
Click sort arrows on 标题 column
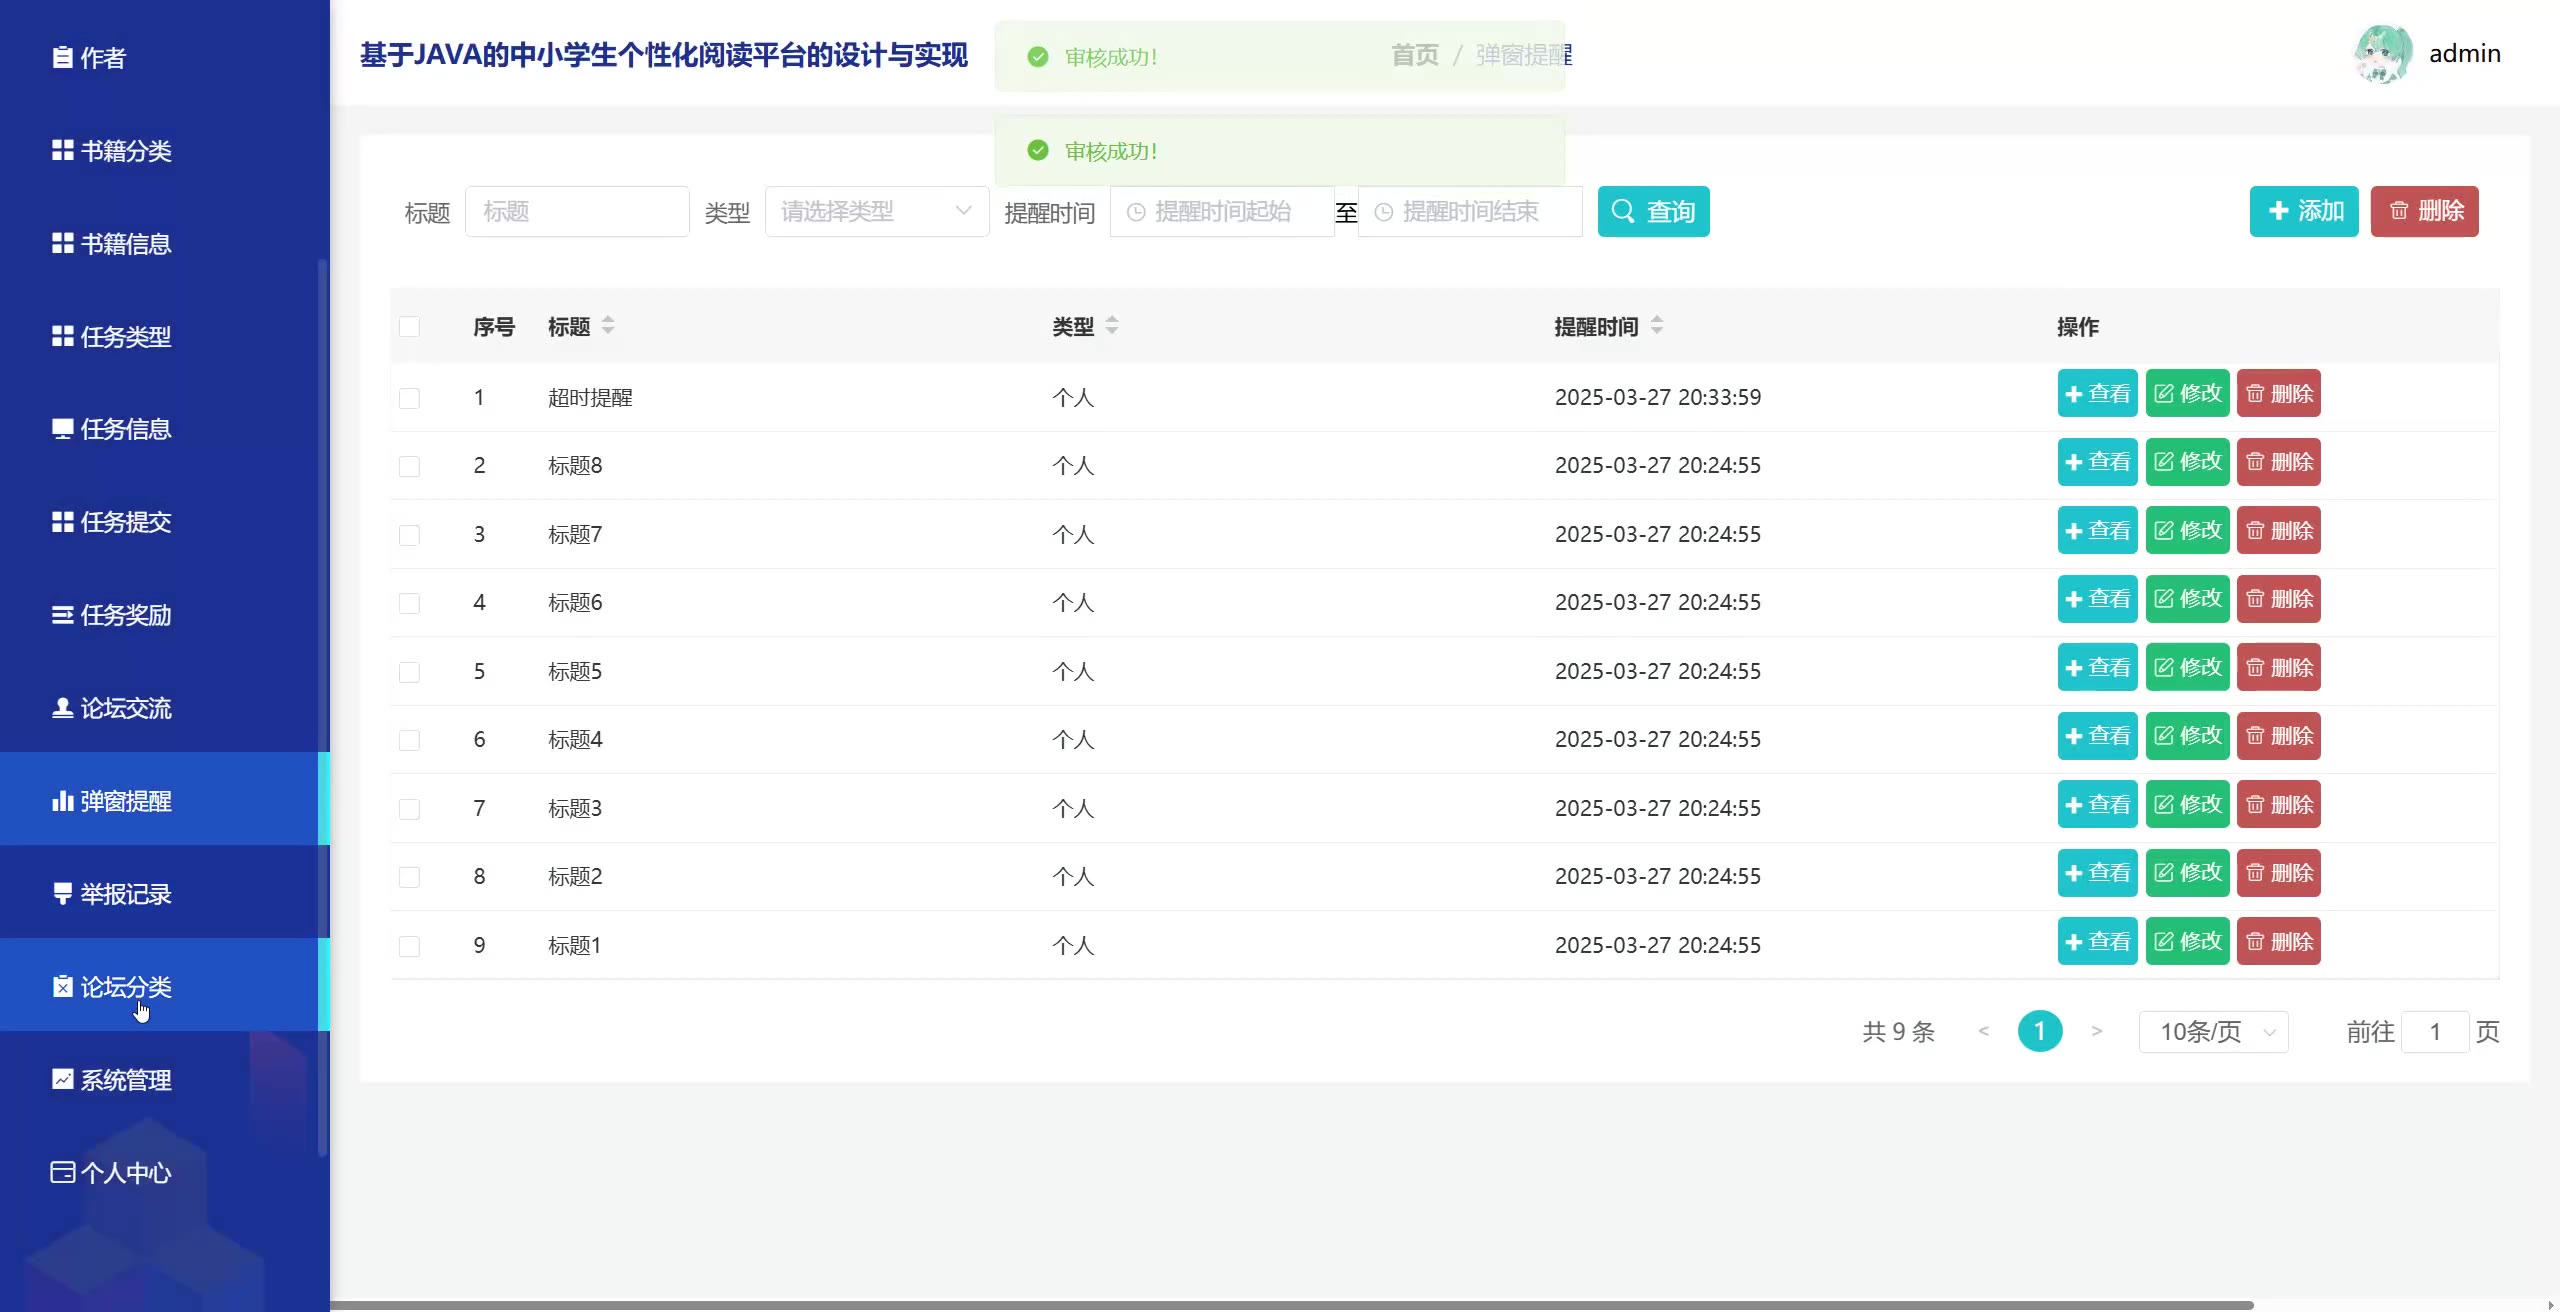pyautogui.click(x=608, y=326)
